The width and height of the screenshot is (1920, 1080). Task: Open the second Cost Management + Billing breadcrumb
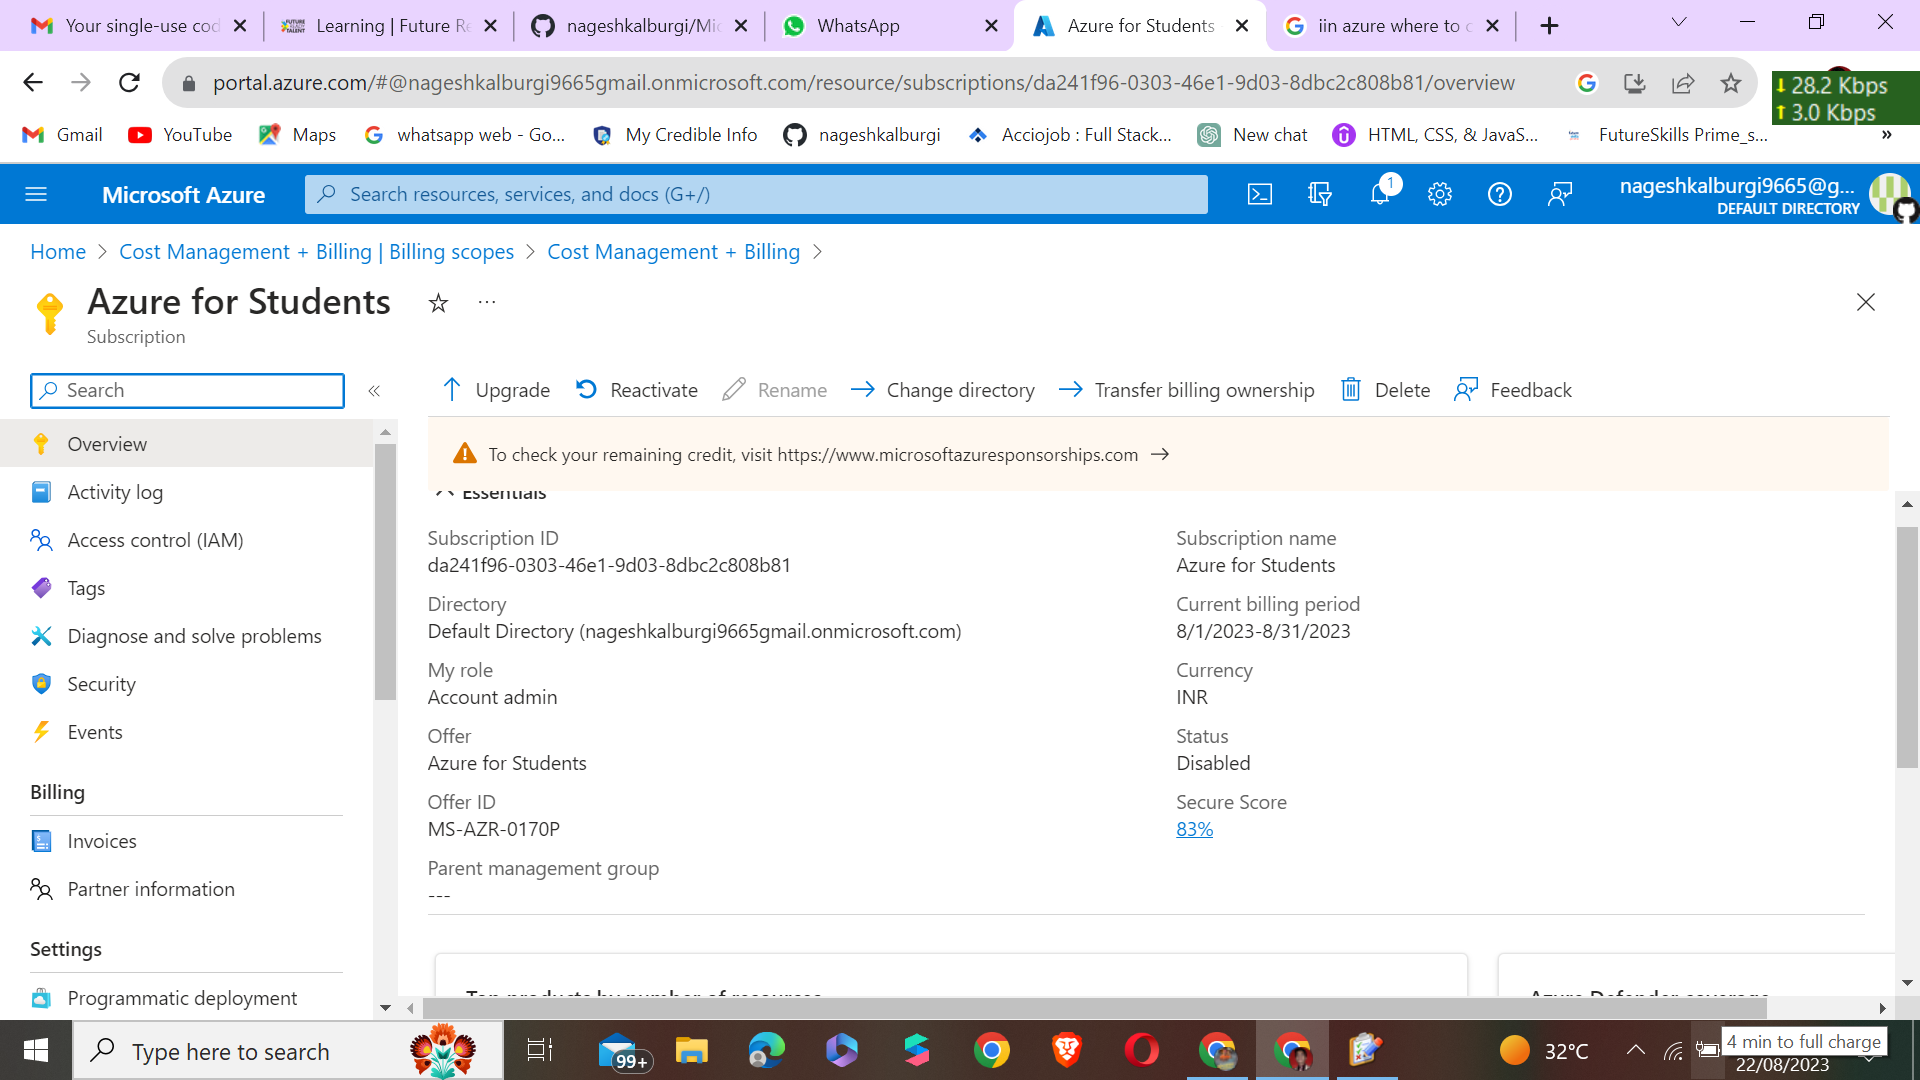pyautogui.click(x=673, y=252)
